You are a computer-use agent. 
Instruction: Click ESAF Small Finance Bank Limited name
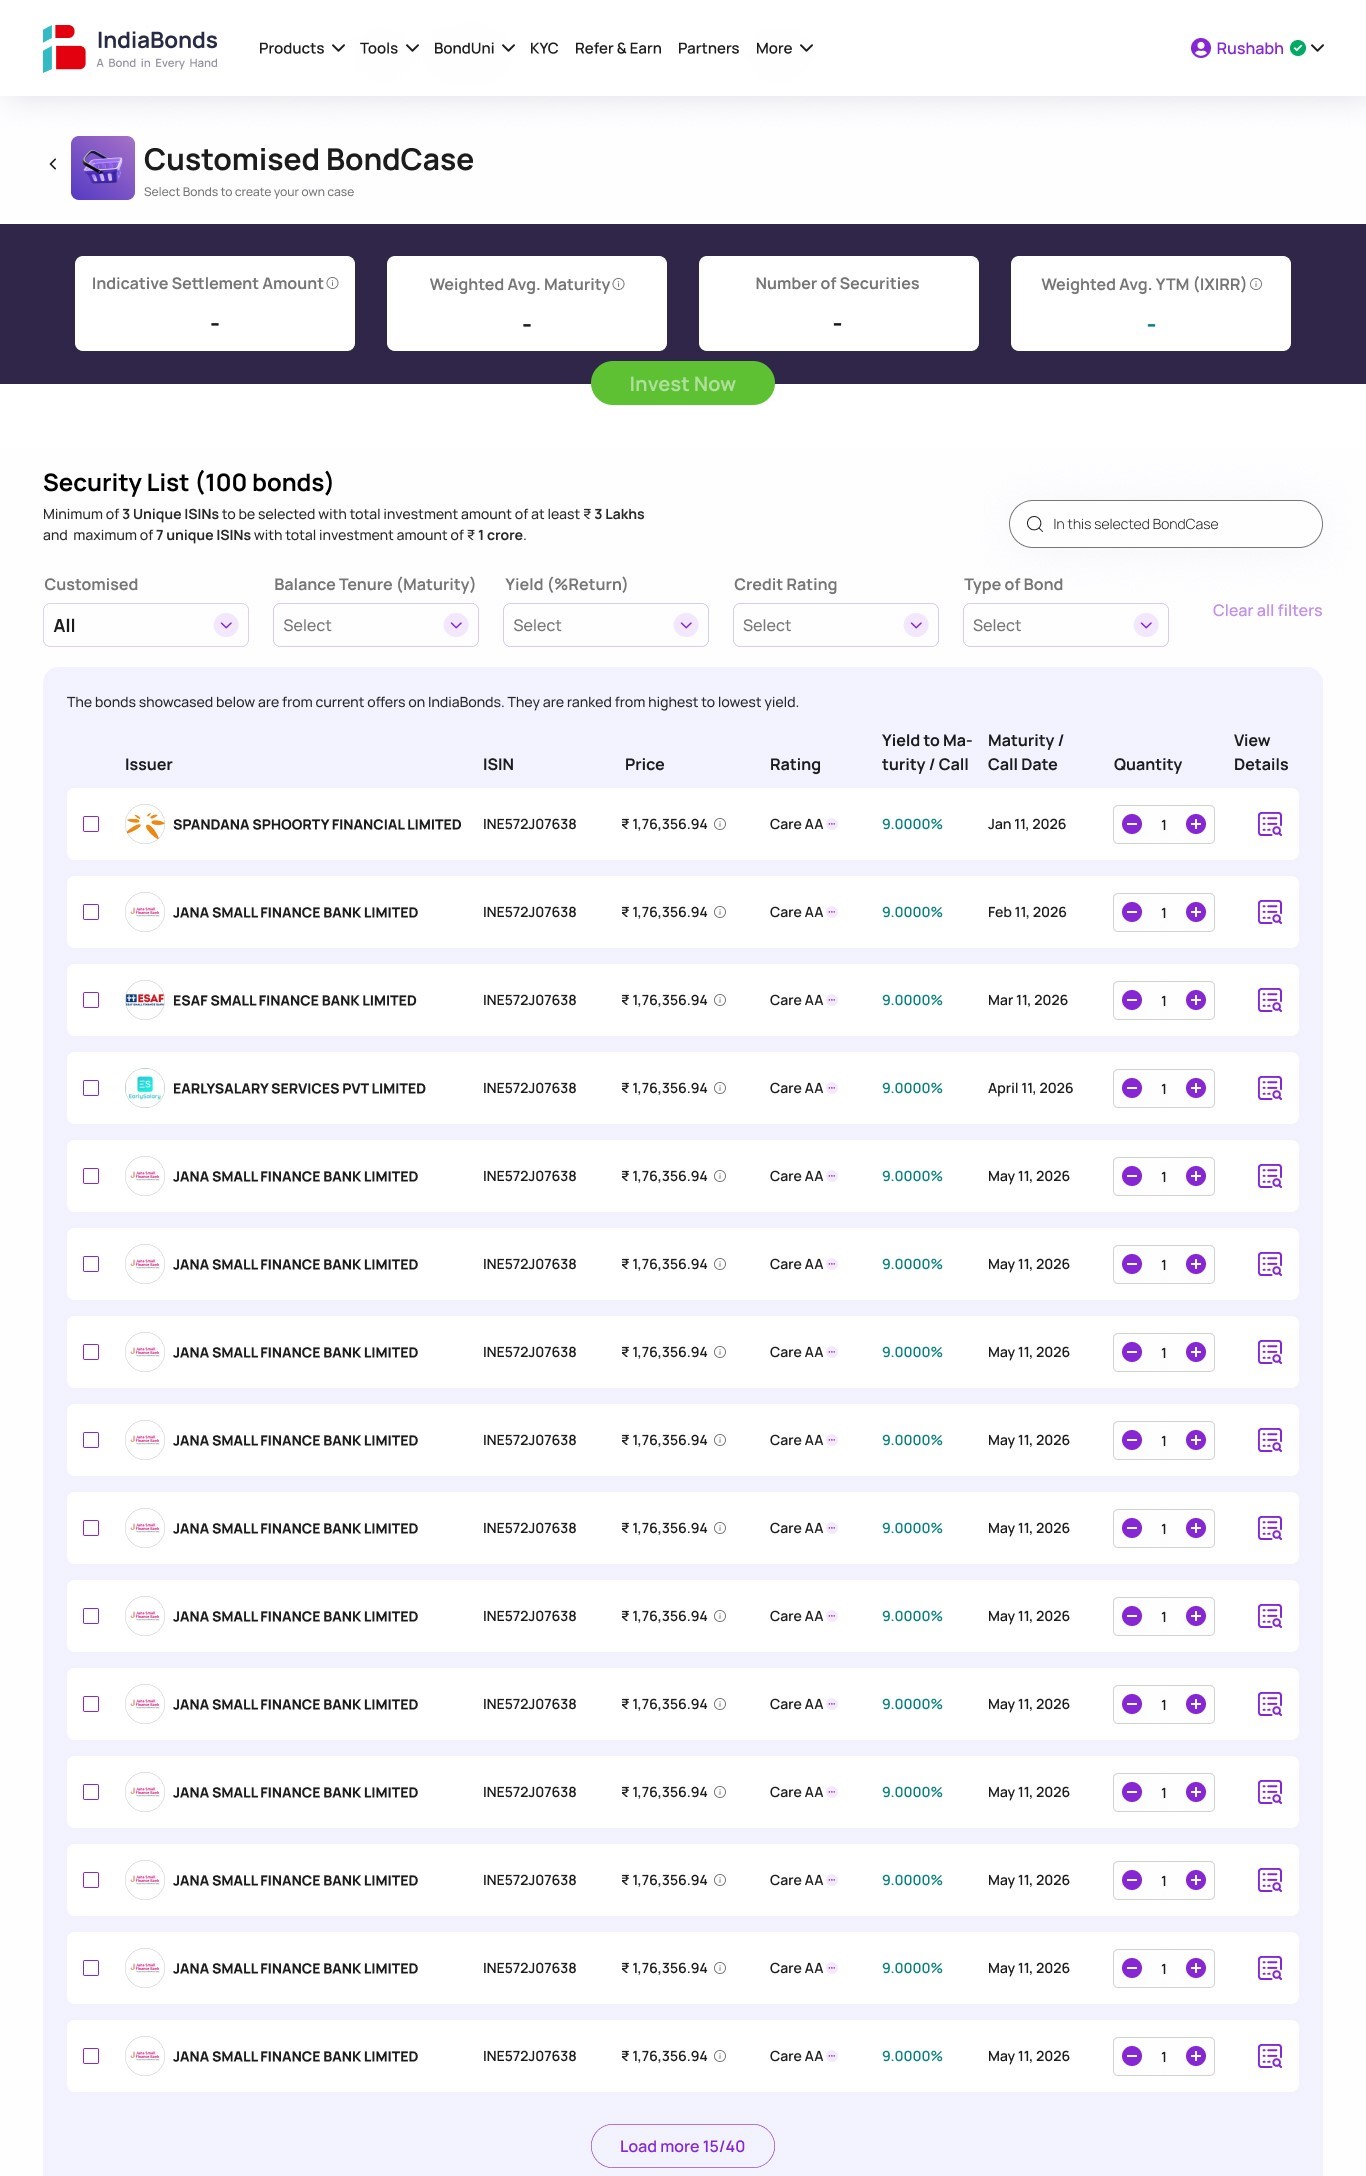click(x=295, y=1000)
